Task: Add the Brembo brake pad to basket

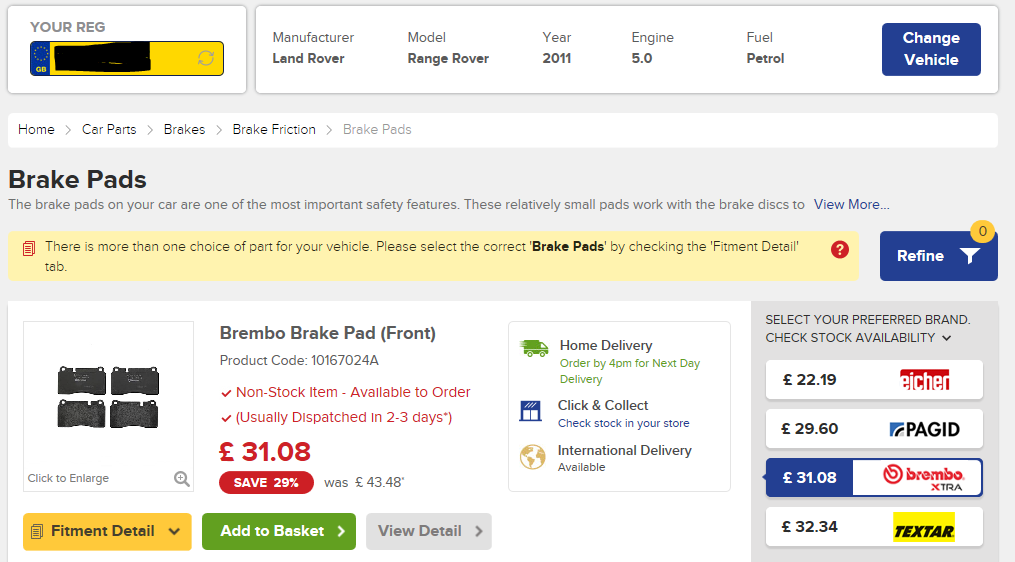Action: coord(279,532)
